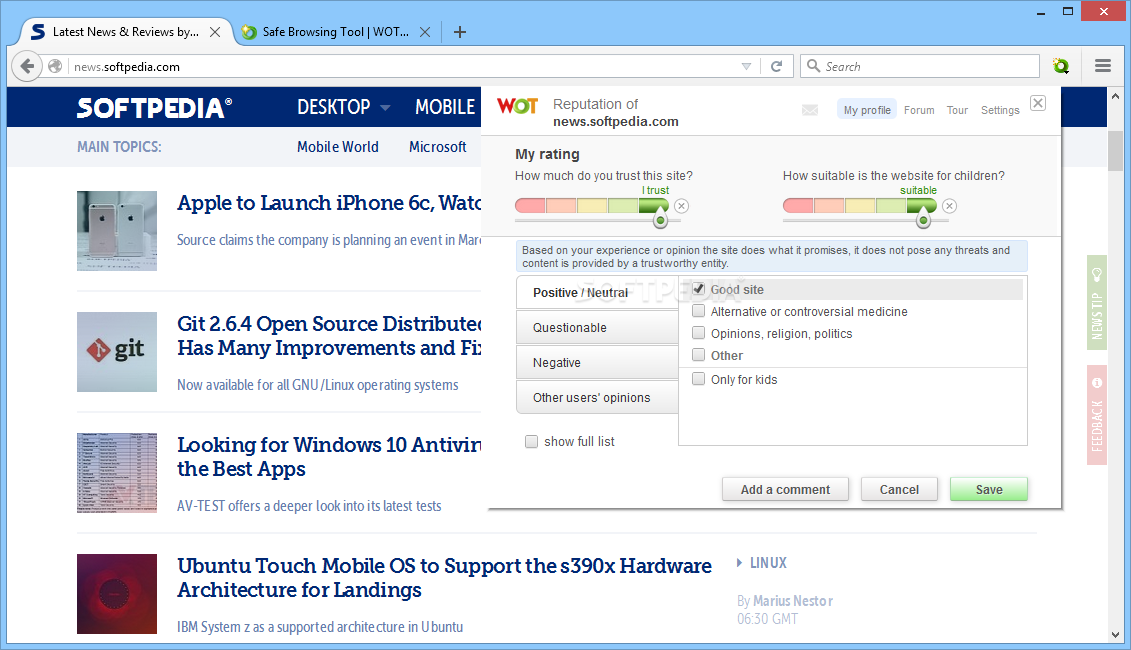Open the WOT extension toolbar icon
The height and width of the screenshot is (650, 1131).
coord(1060,66)
